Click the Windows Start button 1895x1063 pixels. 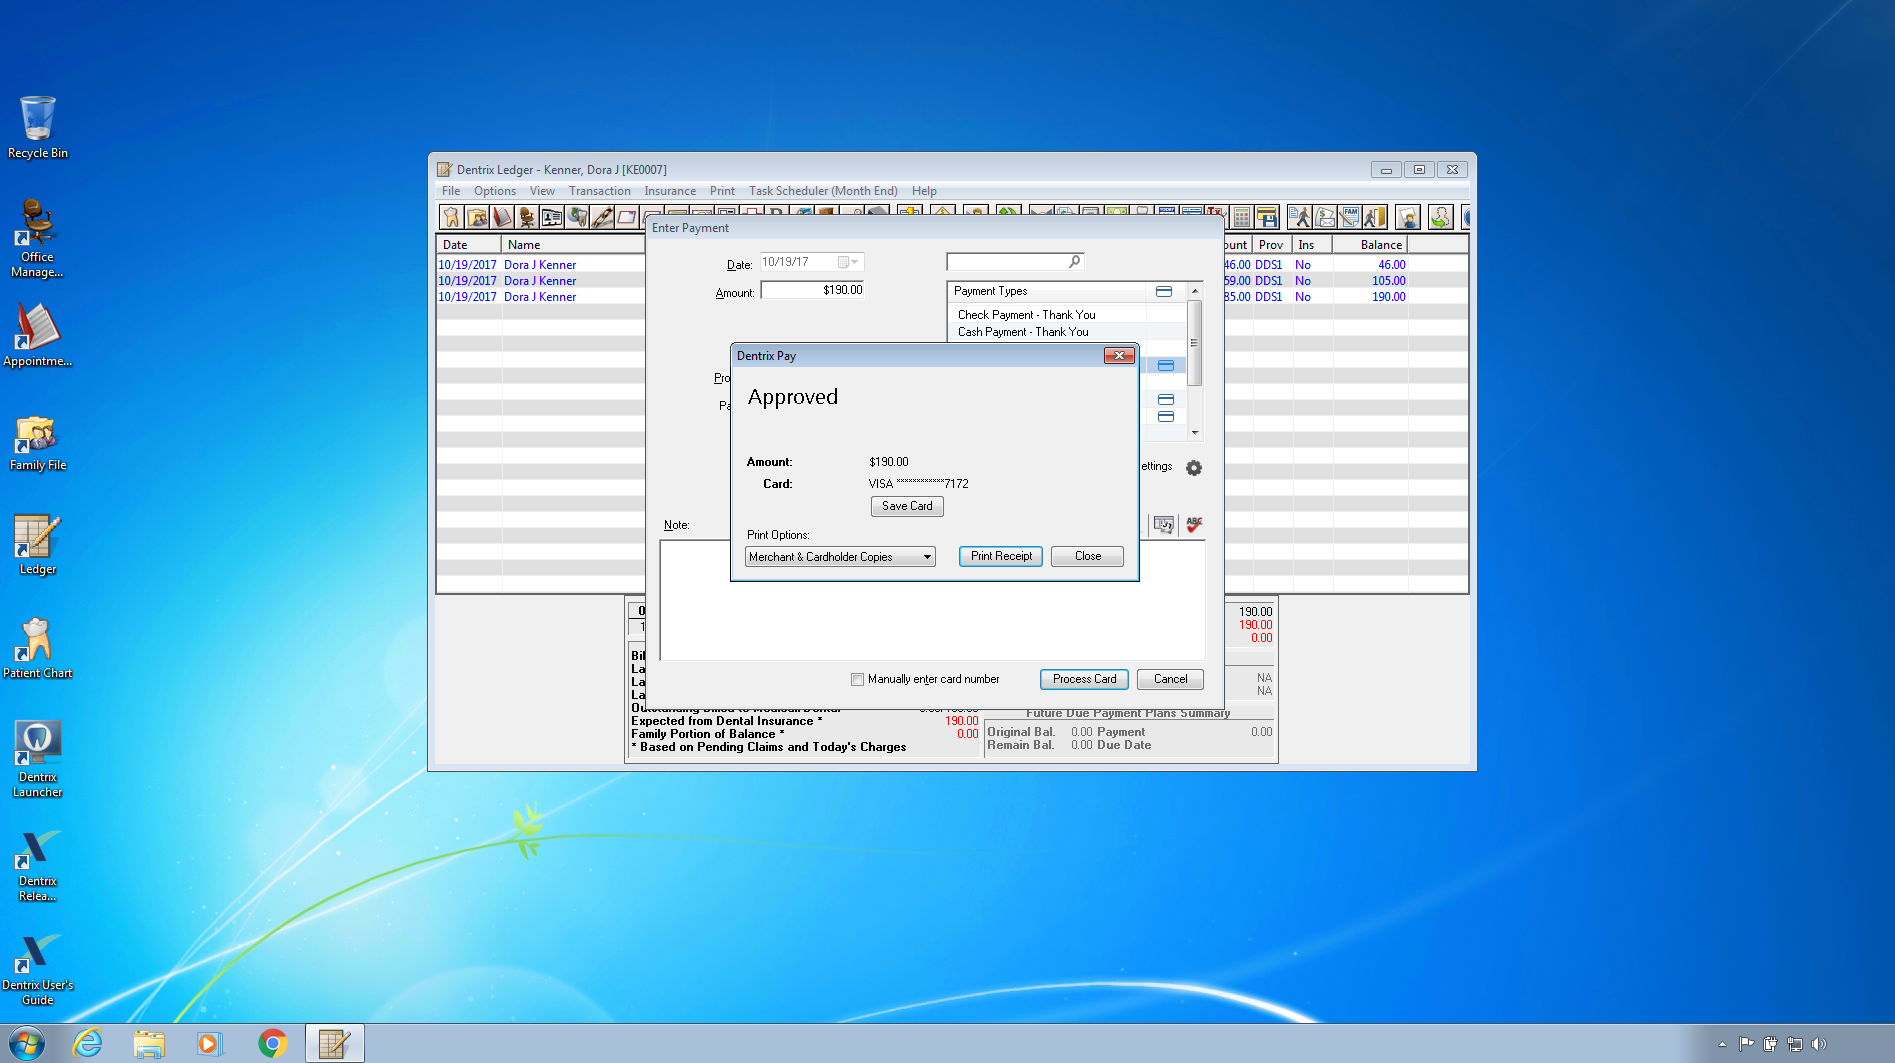[x=26, y=1043]
